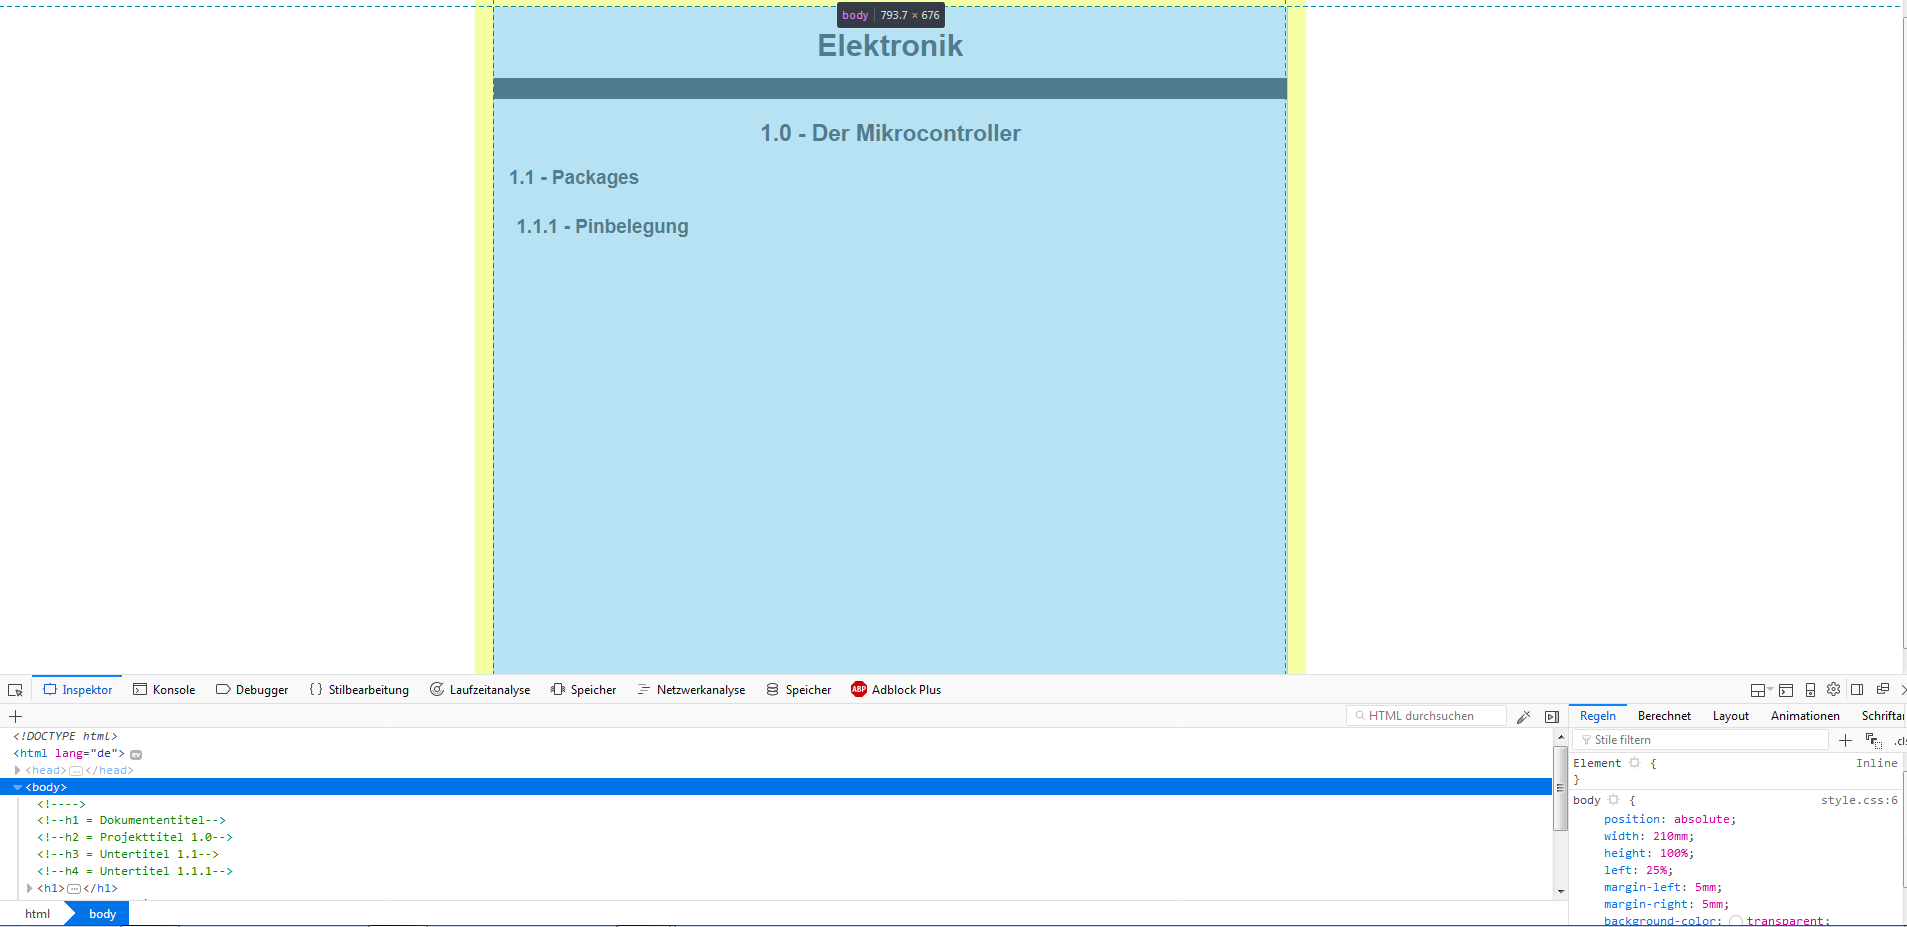
Task: Open developer tools settings gear
Action: 1833,689
